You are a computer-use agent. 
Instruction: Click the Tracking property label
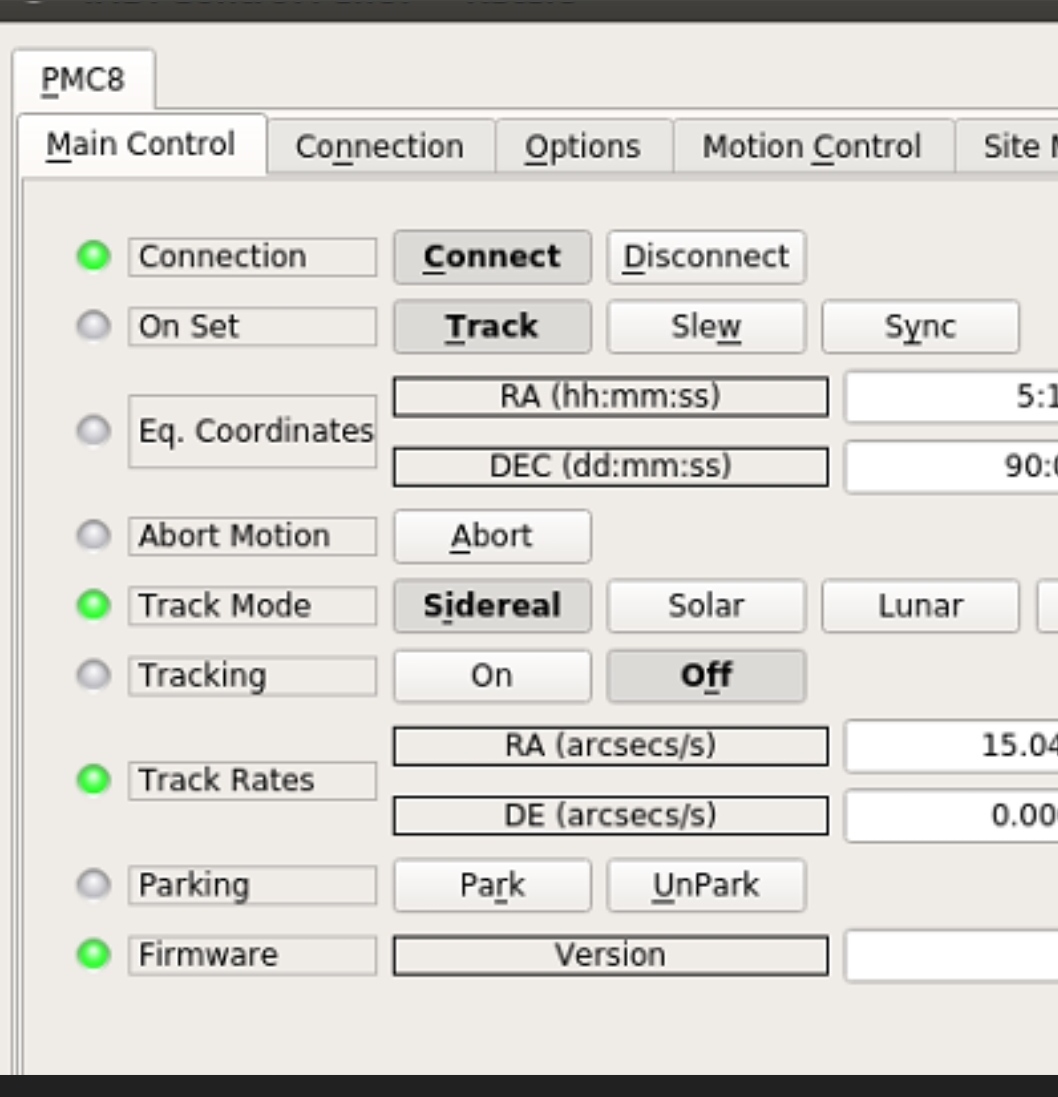click(253, 676)
